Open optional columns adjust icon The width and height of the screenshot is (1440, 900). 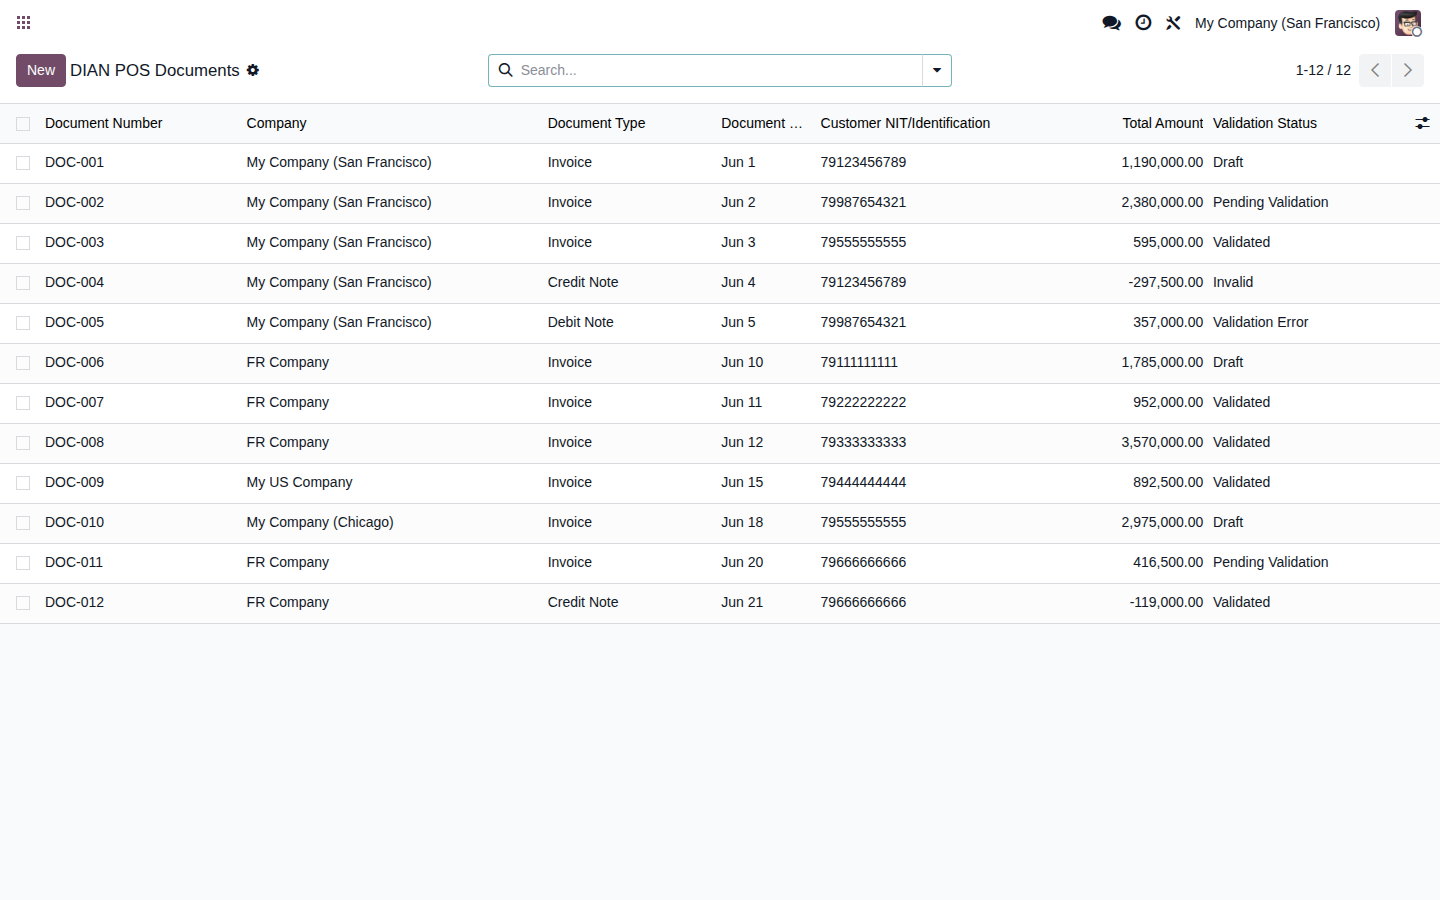pyautogui.click(x=1422, y=123)
